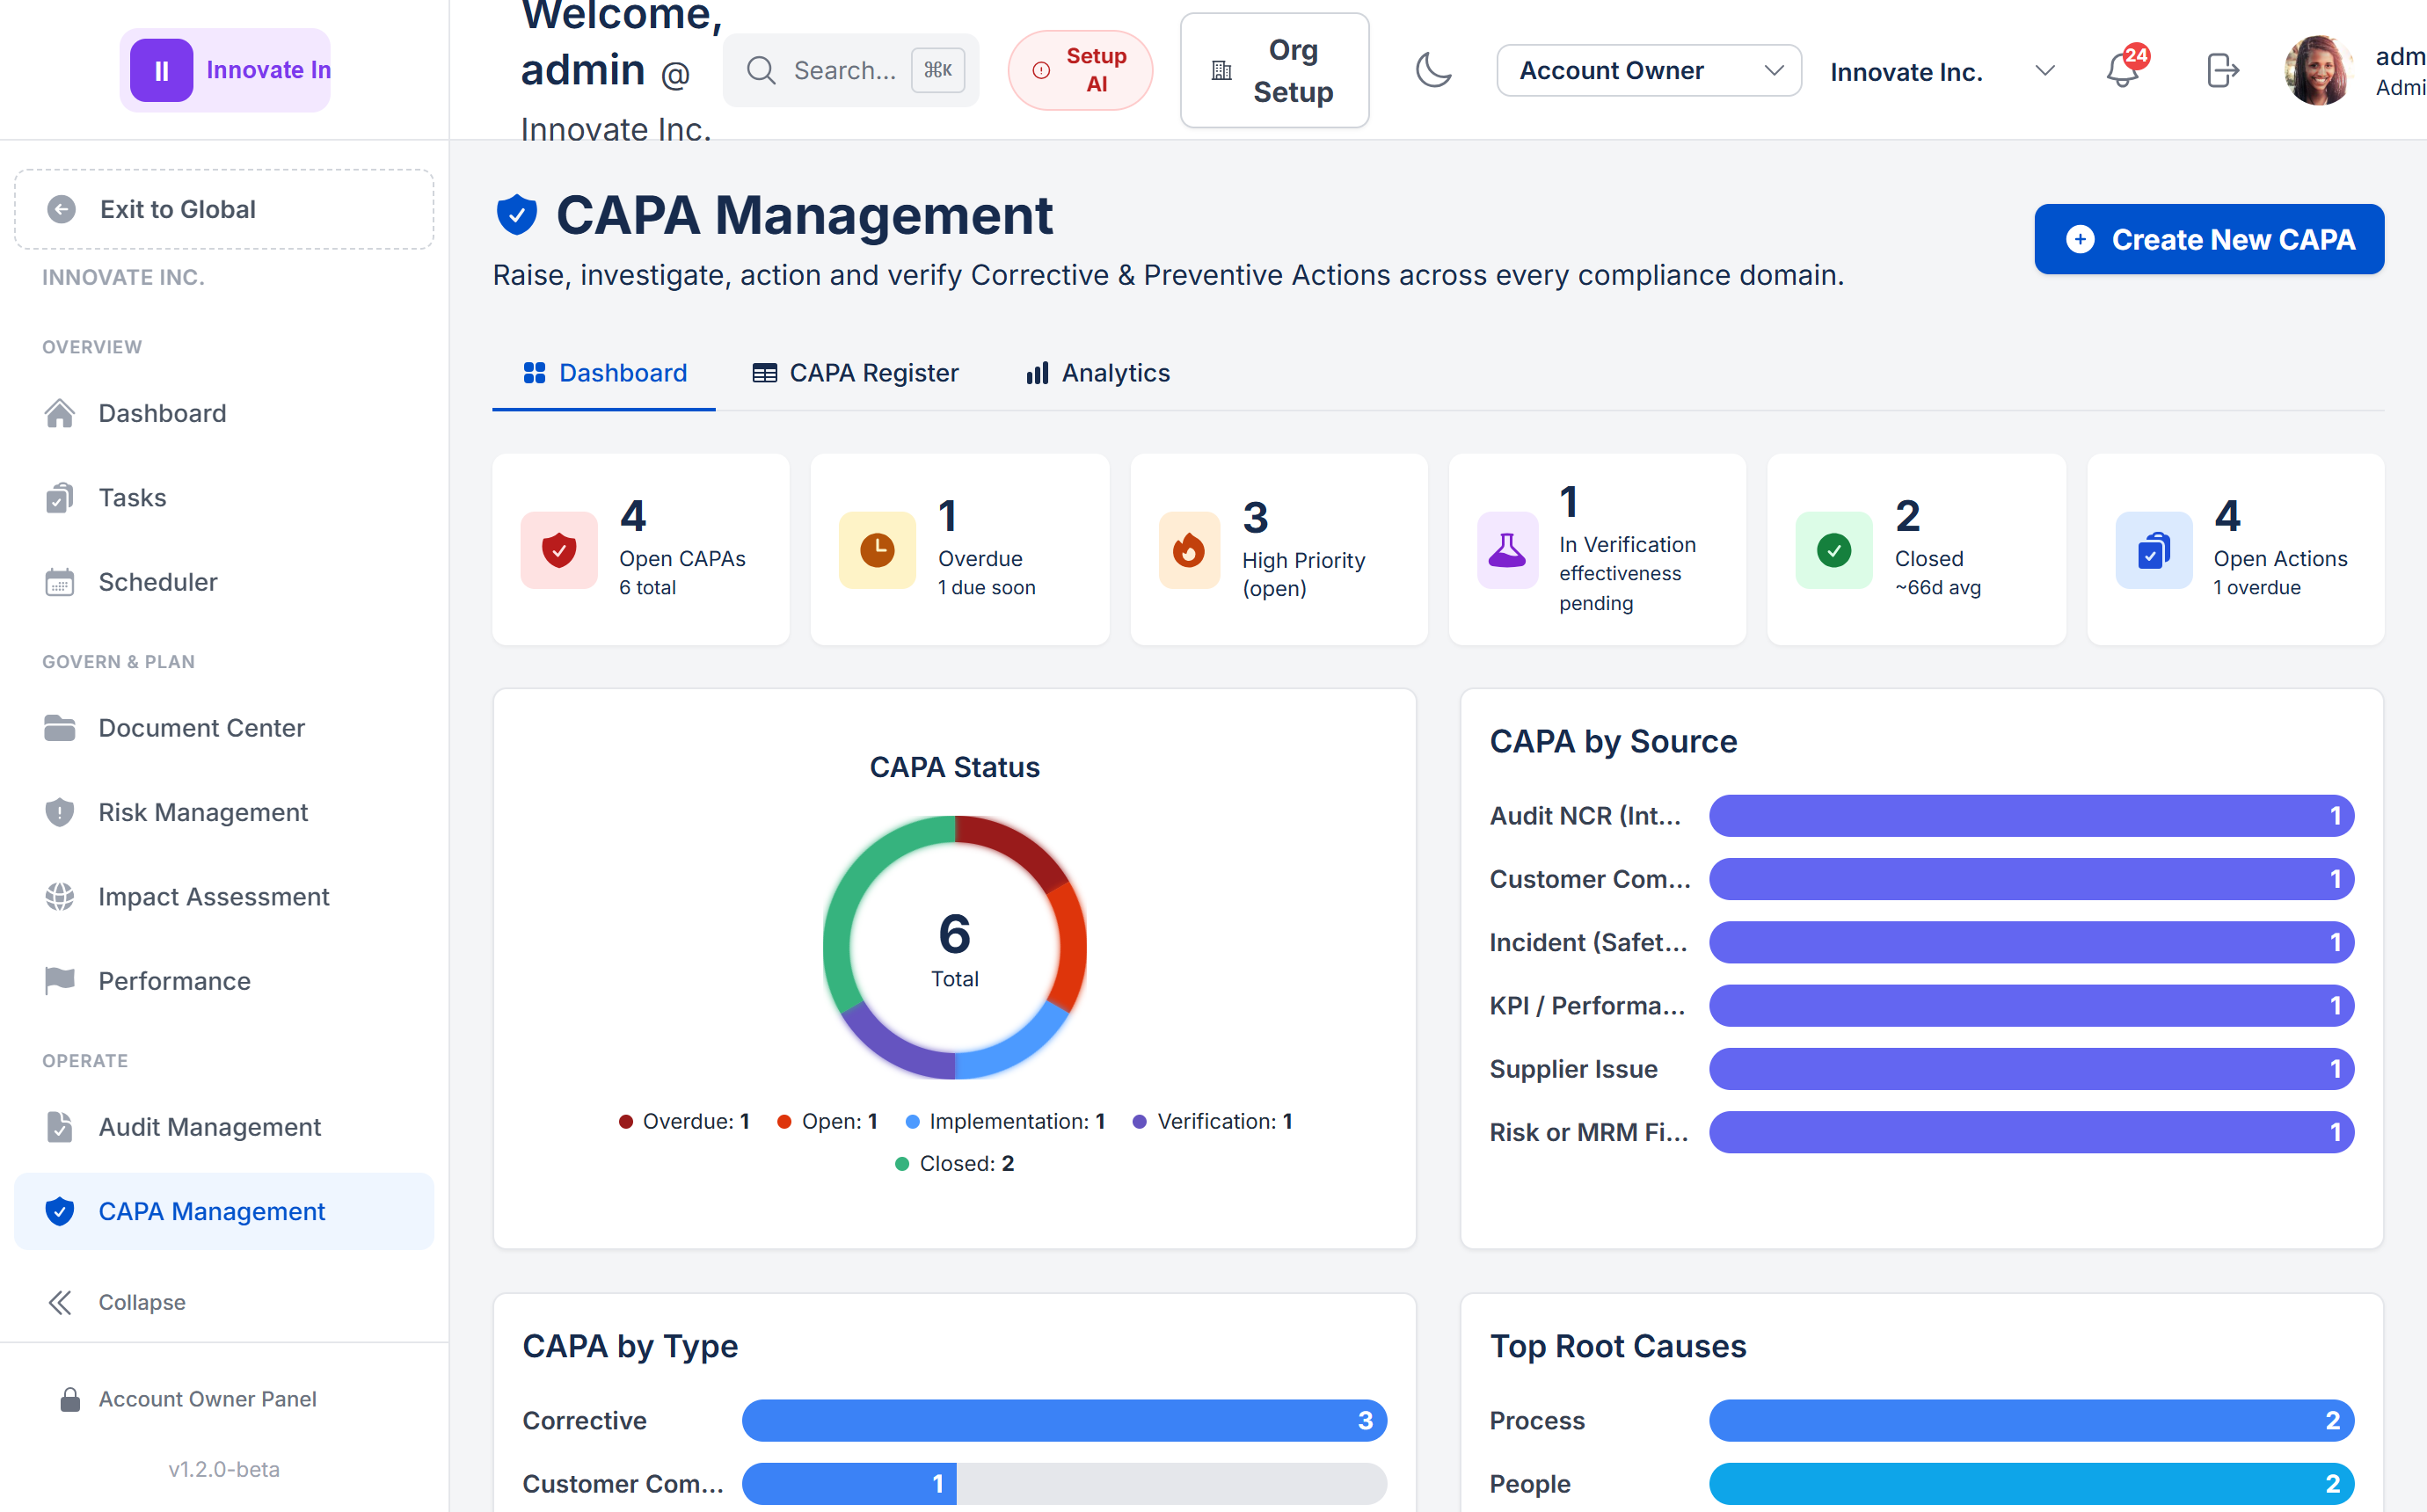
Task: Click the blue shield icon beside CAPA Management title
Action: point(517,214)
